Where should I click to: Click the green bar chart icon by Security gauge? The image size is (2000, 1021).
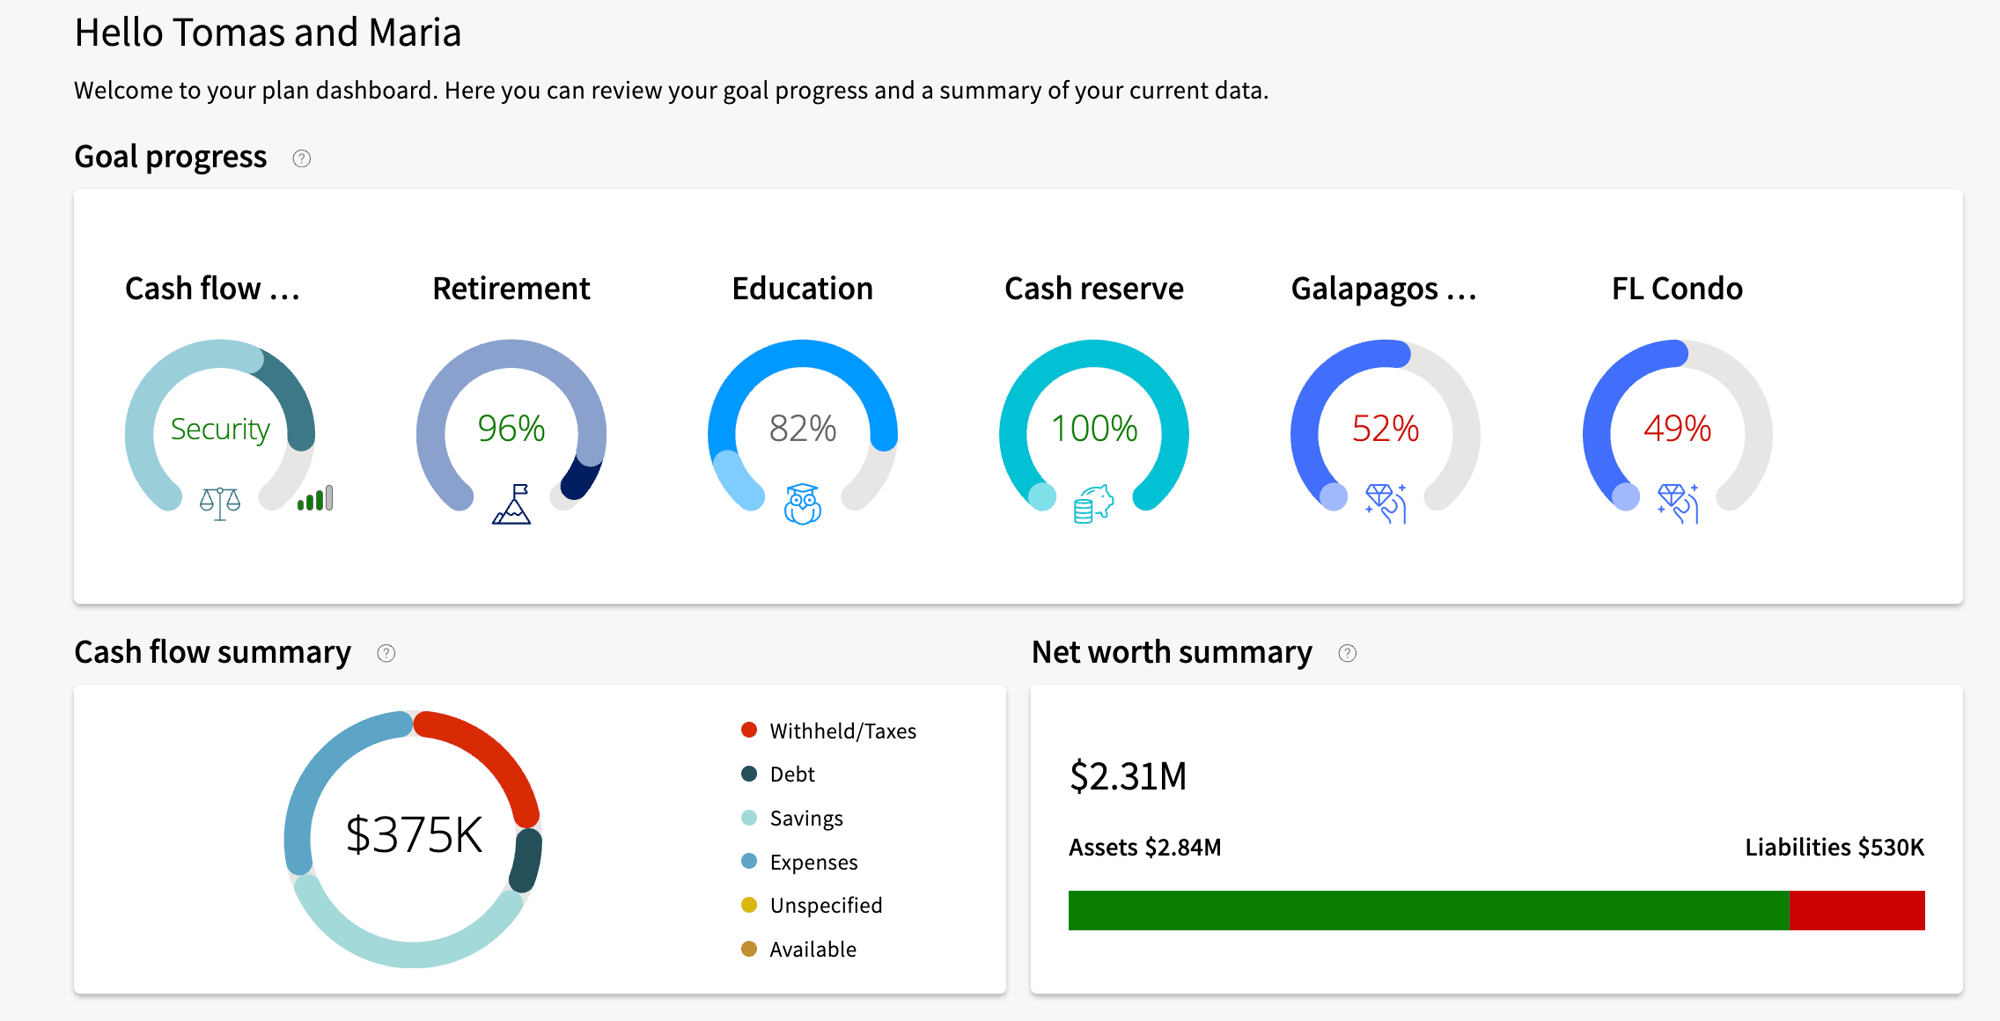click(x=315, y=499)
